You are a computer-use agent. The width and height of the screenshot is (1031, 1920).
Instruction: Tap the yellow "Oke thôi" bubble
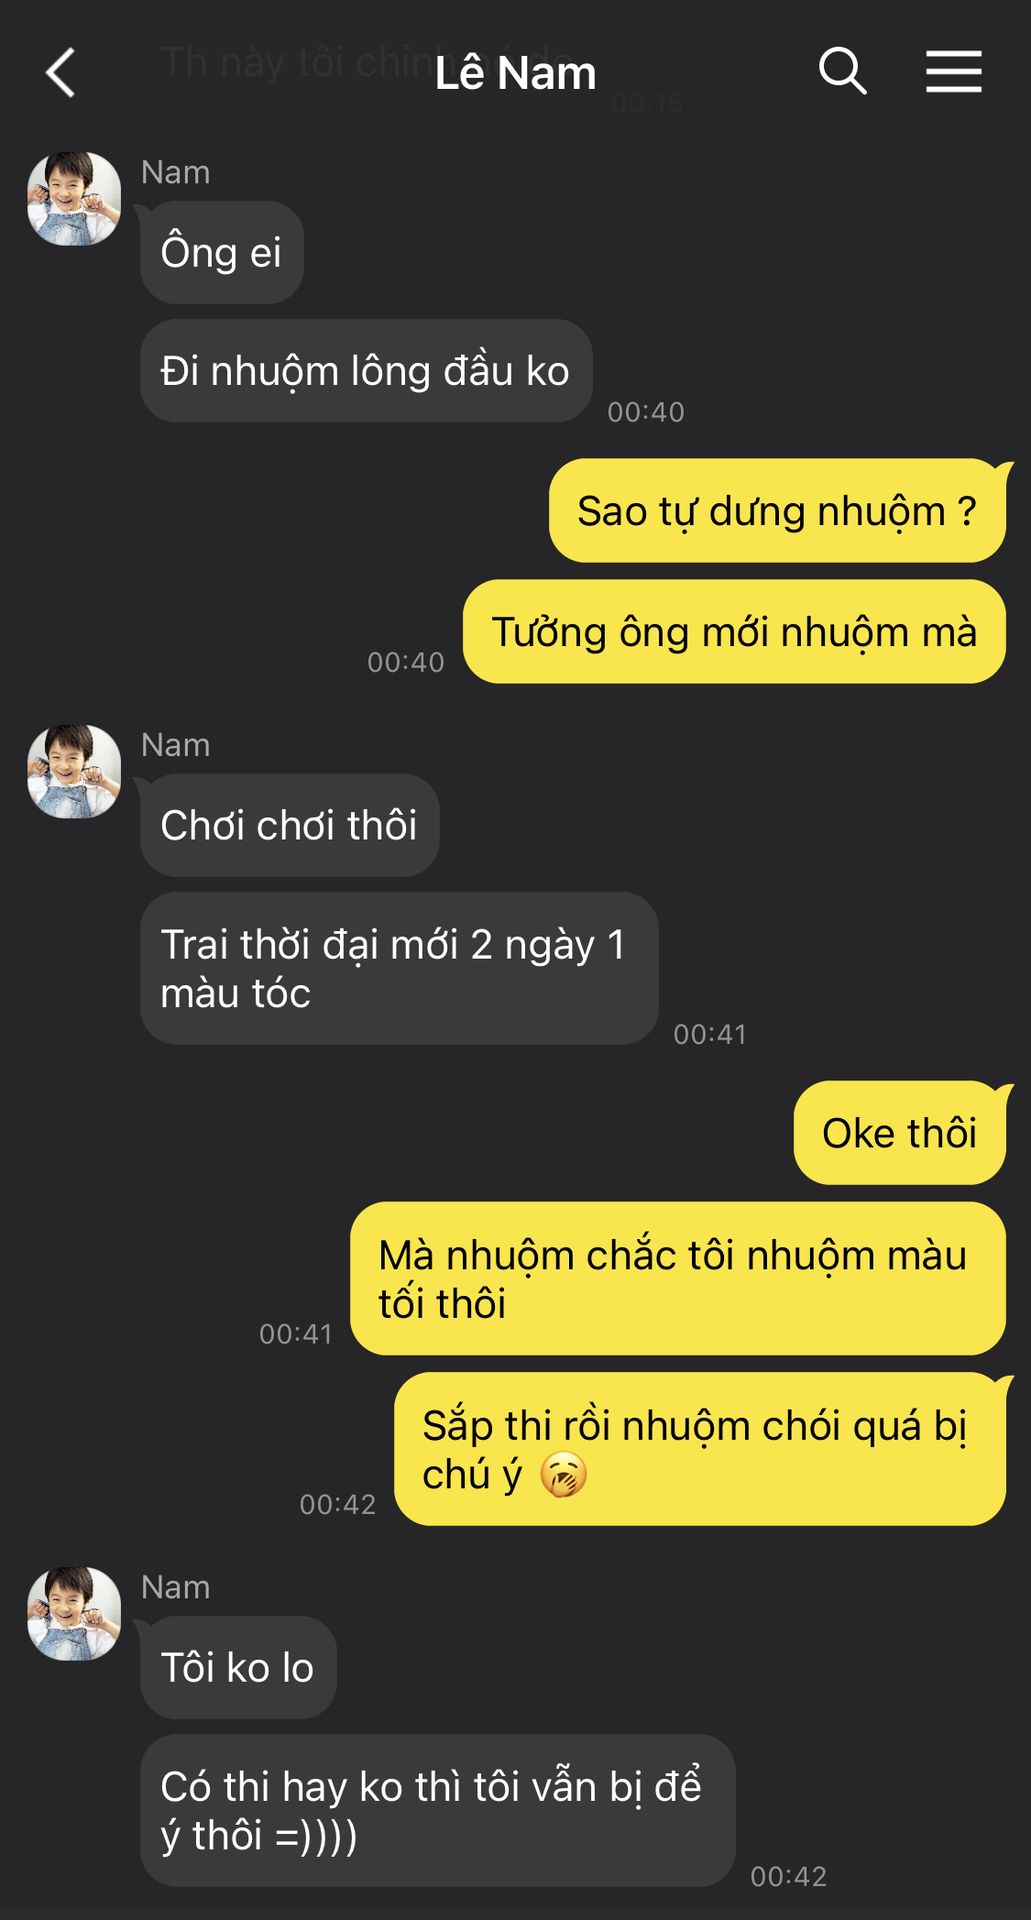point(900,1133)
